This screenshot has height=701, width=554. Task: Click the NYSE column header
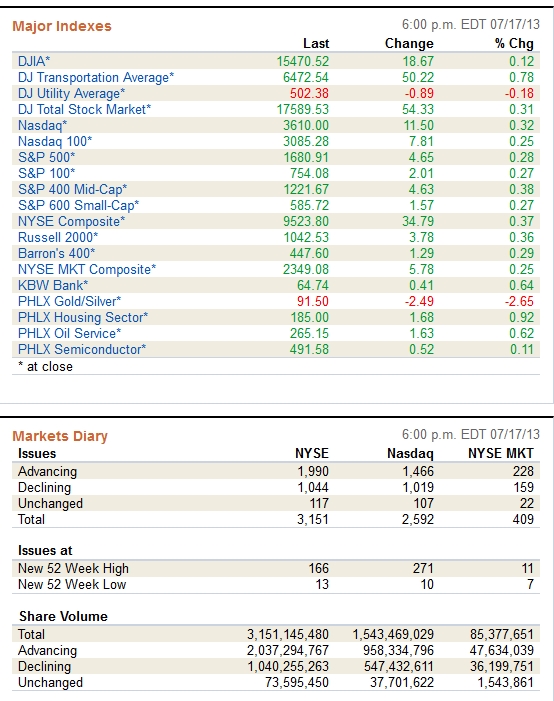[312, 453]
